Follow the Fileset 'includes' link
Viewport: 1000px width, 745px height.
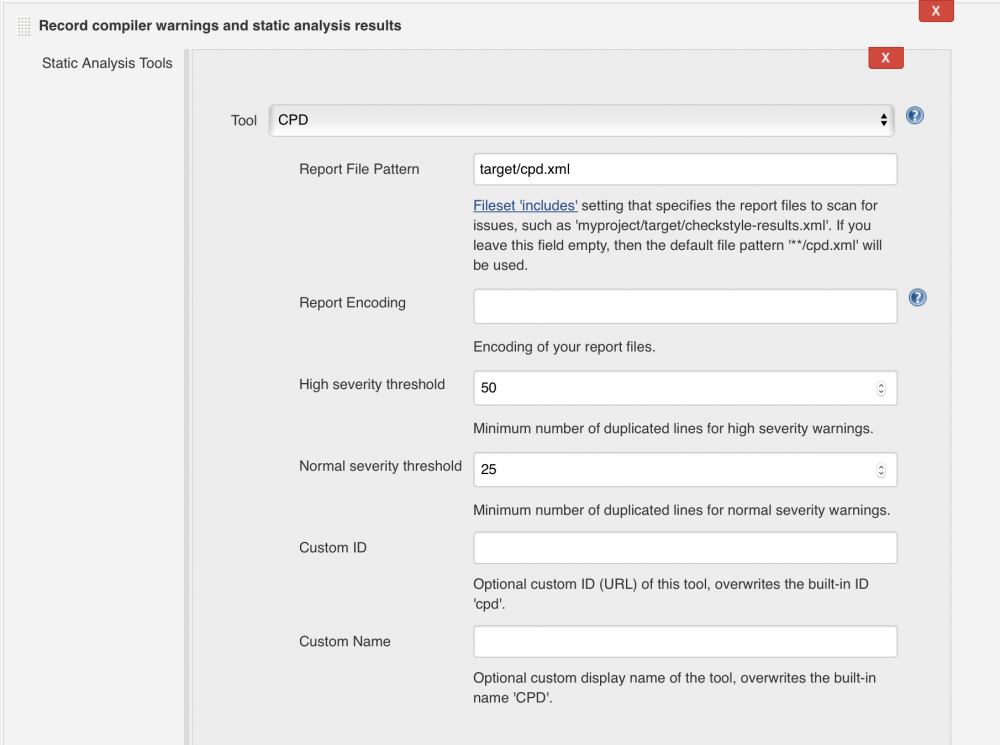(x=524, y=205)
